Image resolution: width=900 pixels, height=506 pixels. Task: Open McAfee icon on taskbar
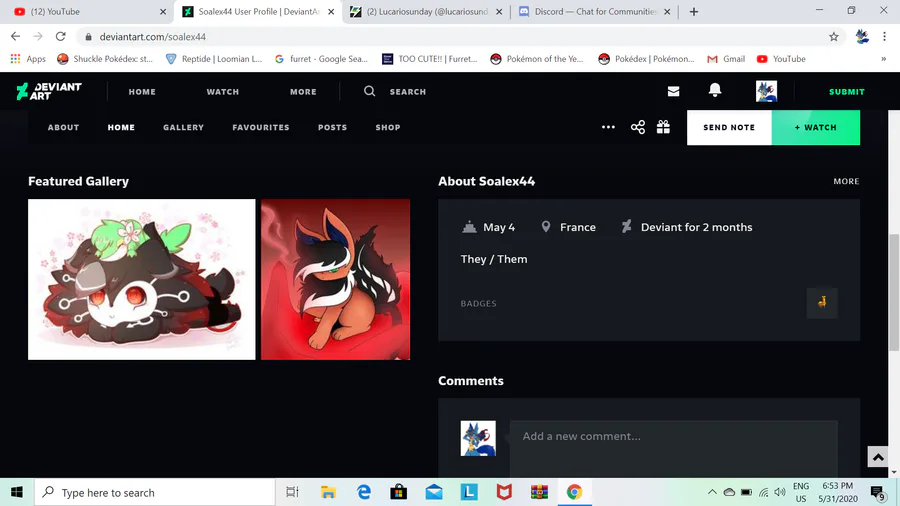[504, 492]
